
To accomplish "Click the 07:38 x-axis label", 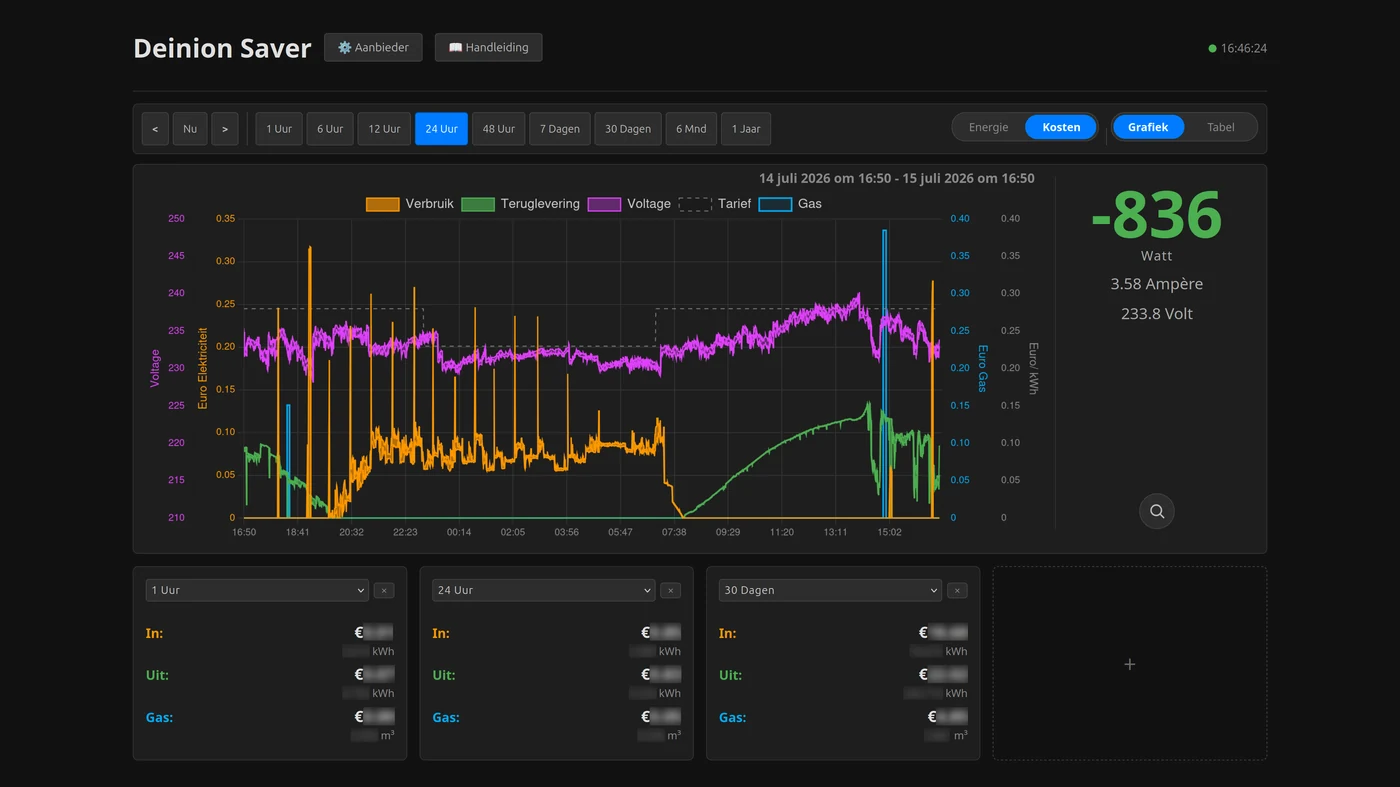I will pyautogui.click(x=674, y=532).
